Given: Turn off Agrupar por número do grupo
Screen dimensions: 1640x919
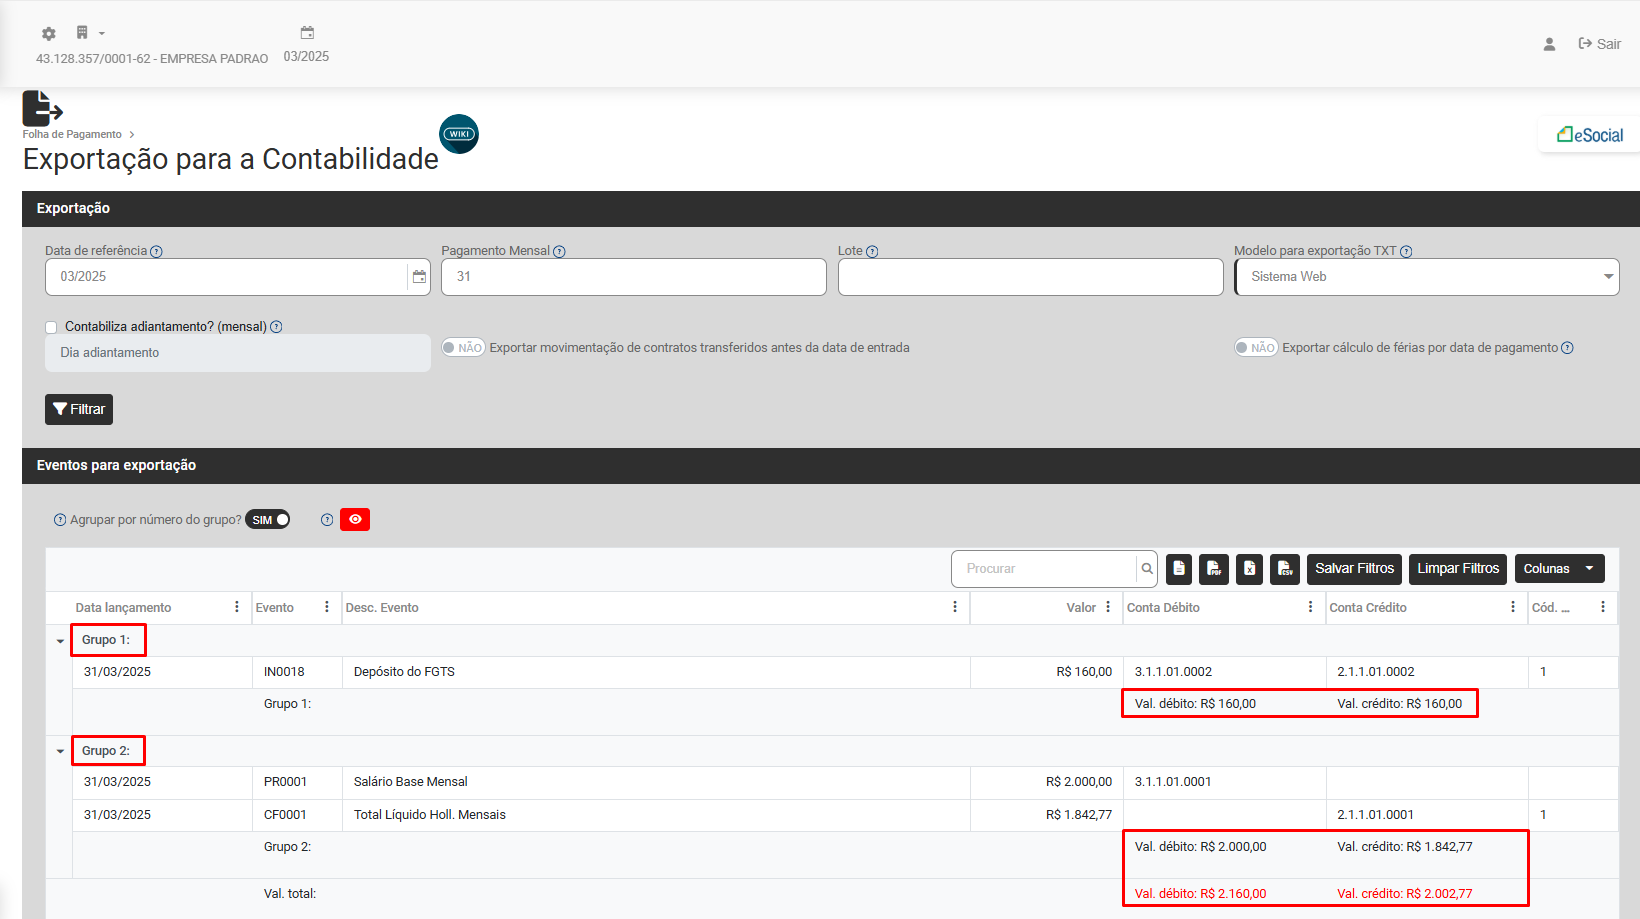Looking at the screenshot, I should tap(267, 520).
